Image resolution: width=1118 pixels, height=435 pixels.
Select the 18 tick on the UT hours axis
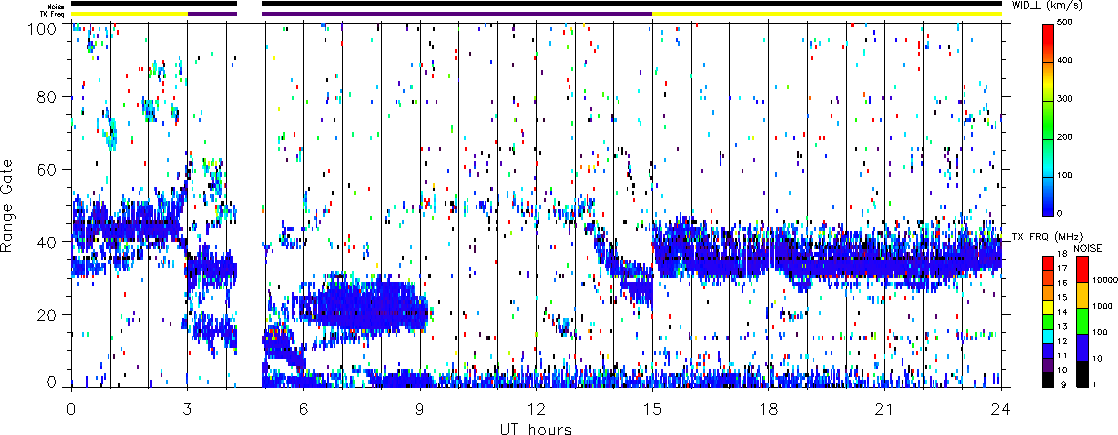click(769, 409)
